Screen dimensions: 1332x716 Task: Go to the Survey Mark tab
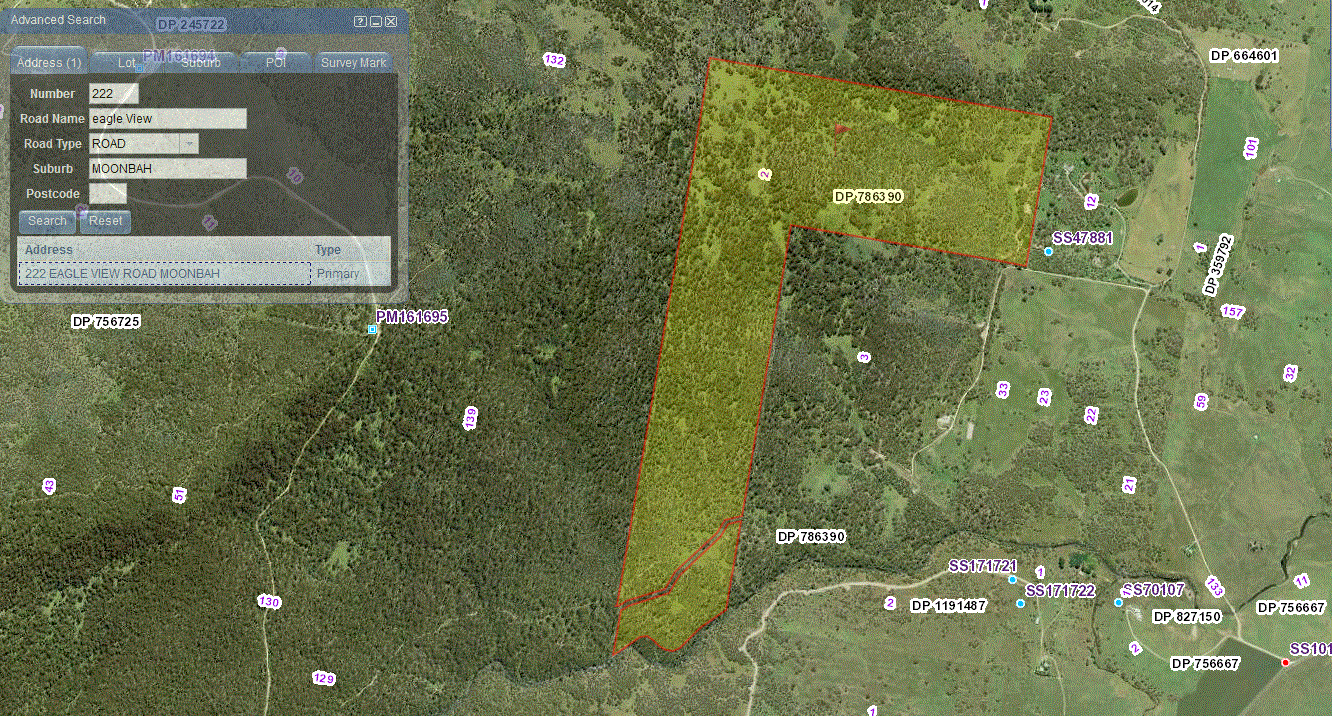353,62
